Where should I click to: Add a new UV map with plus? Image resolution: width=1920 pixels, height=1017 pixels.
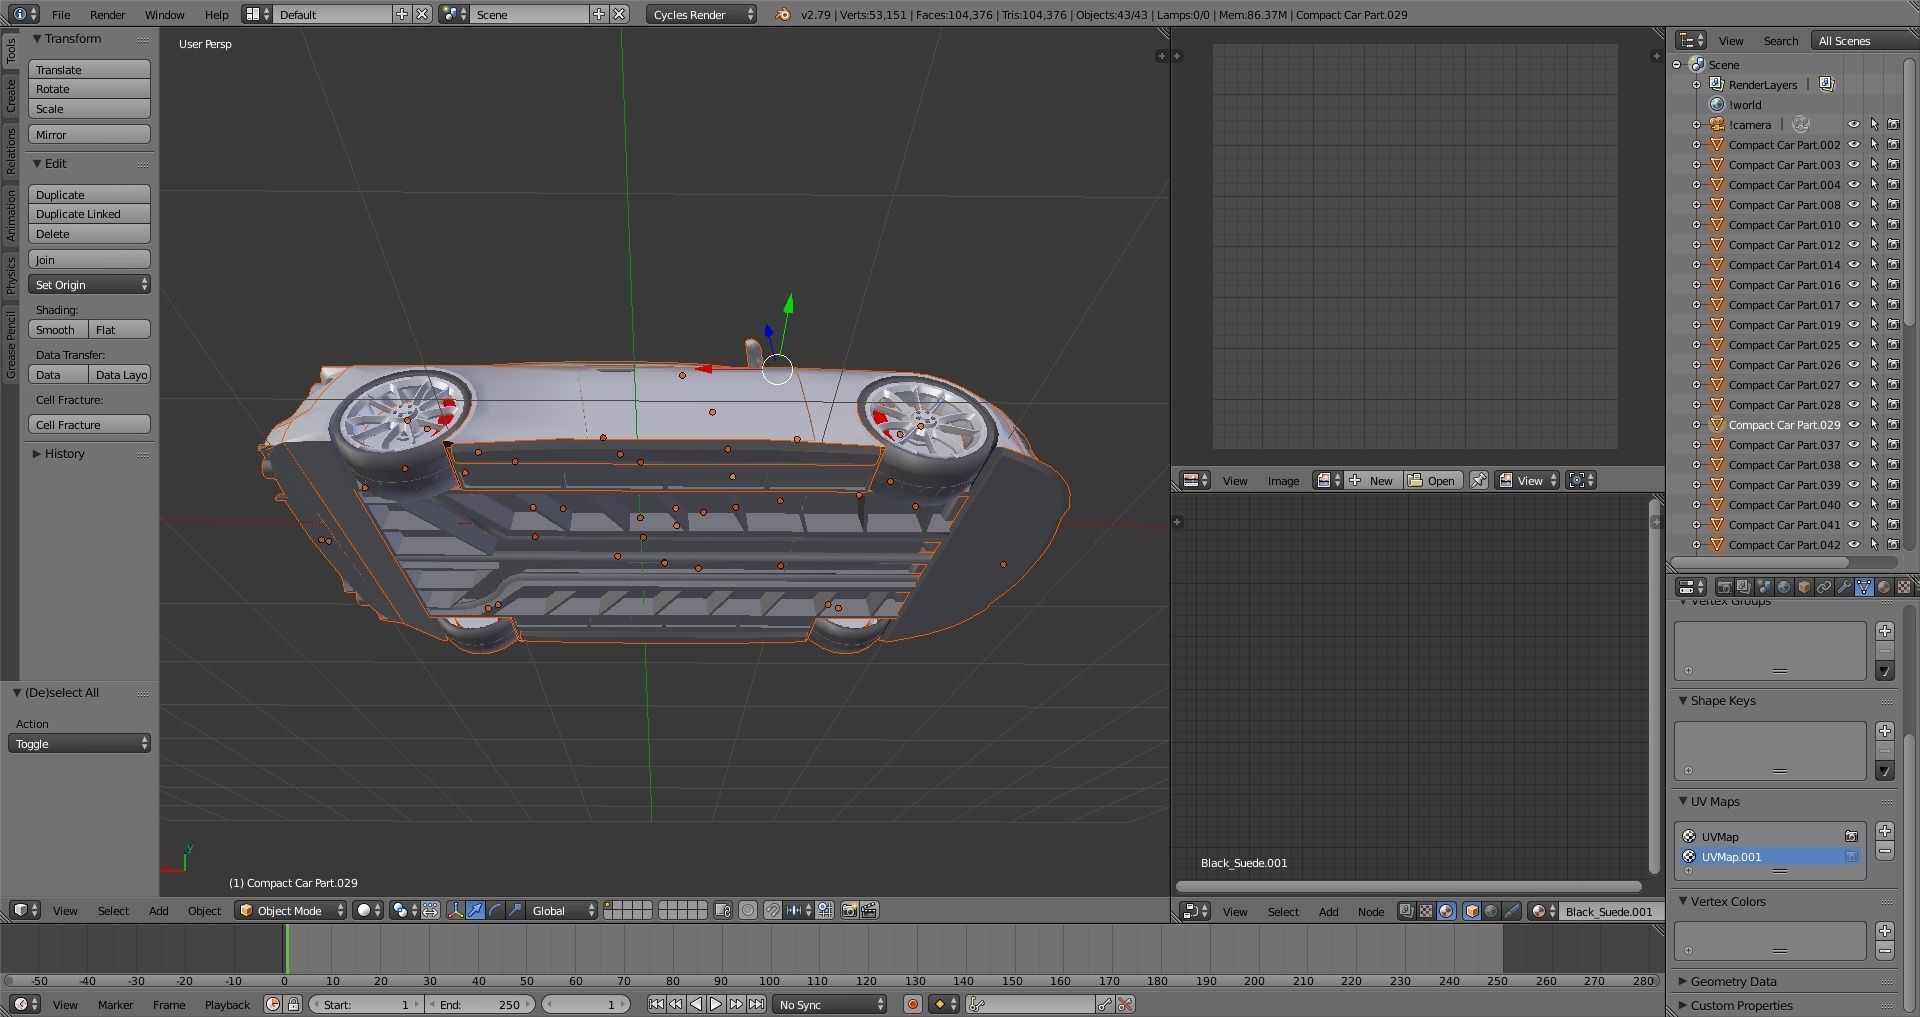[1885, 831]
